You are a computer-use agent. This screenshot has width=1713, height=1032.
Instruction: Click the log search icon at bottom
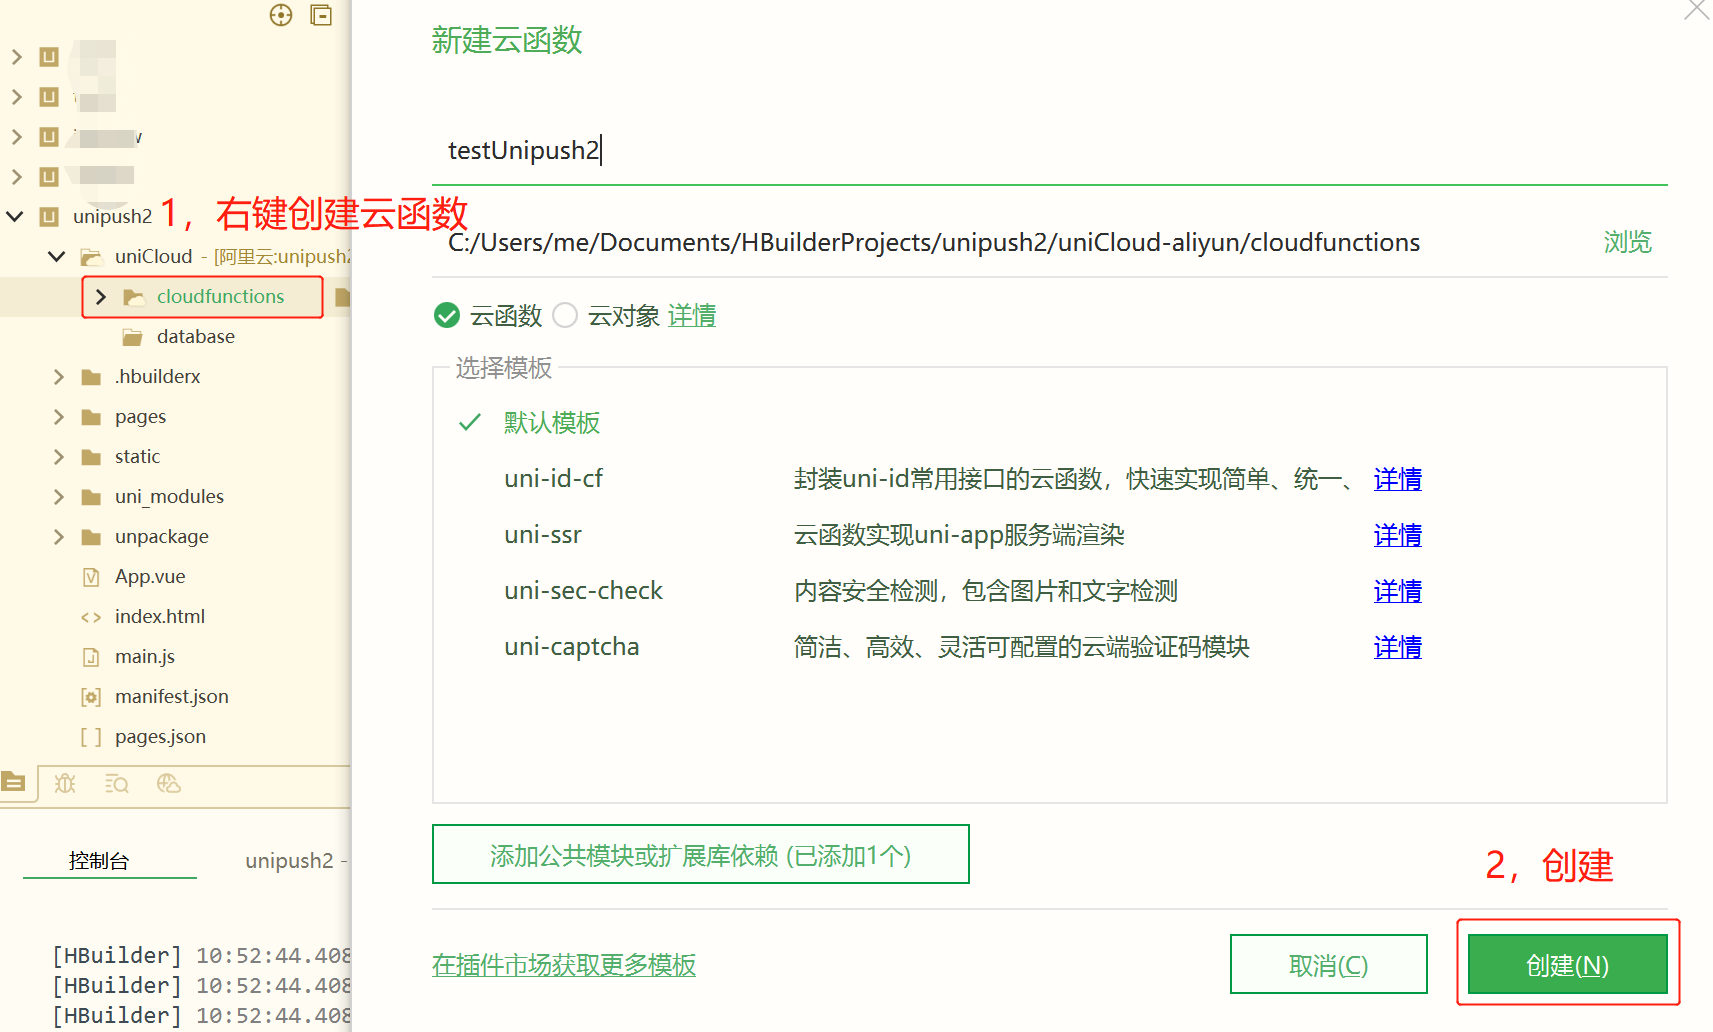tap(116, 784)
